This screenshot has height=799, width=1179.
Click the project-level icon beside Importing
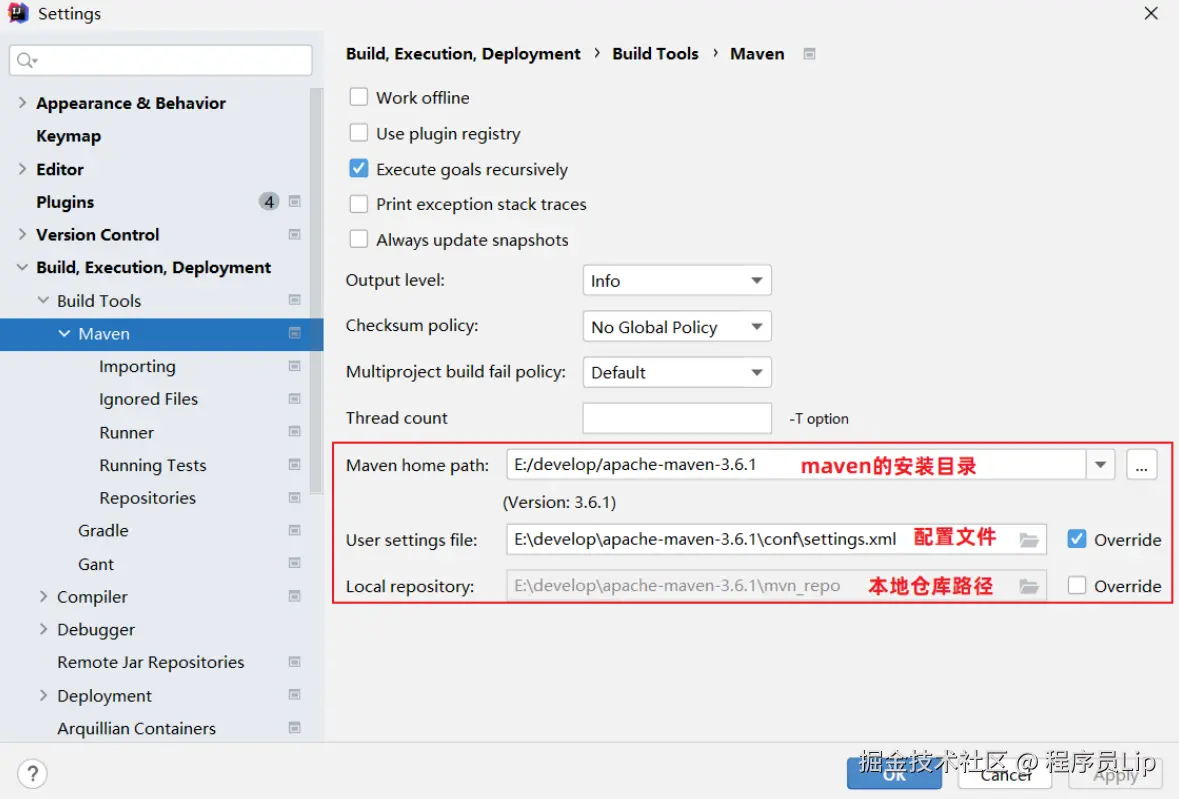point(295,366)
